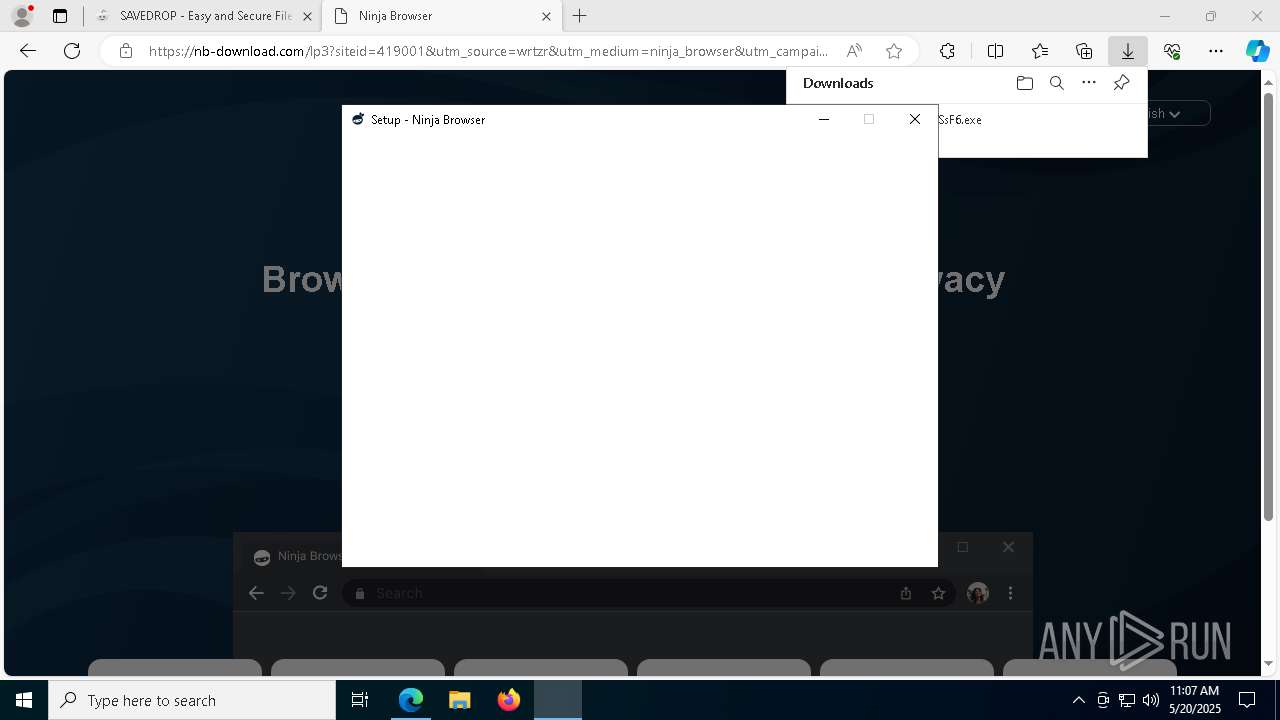
Task: Pin the Downloads panel
Action: [x=1121, y=83]
